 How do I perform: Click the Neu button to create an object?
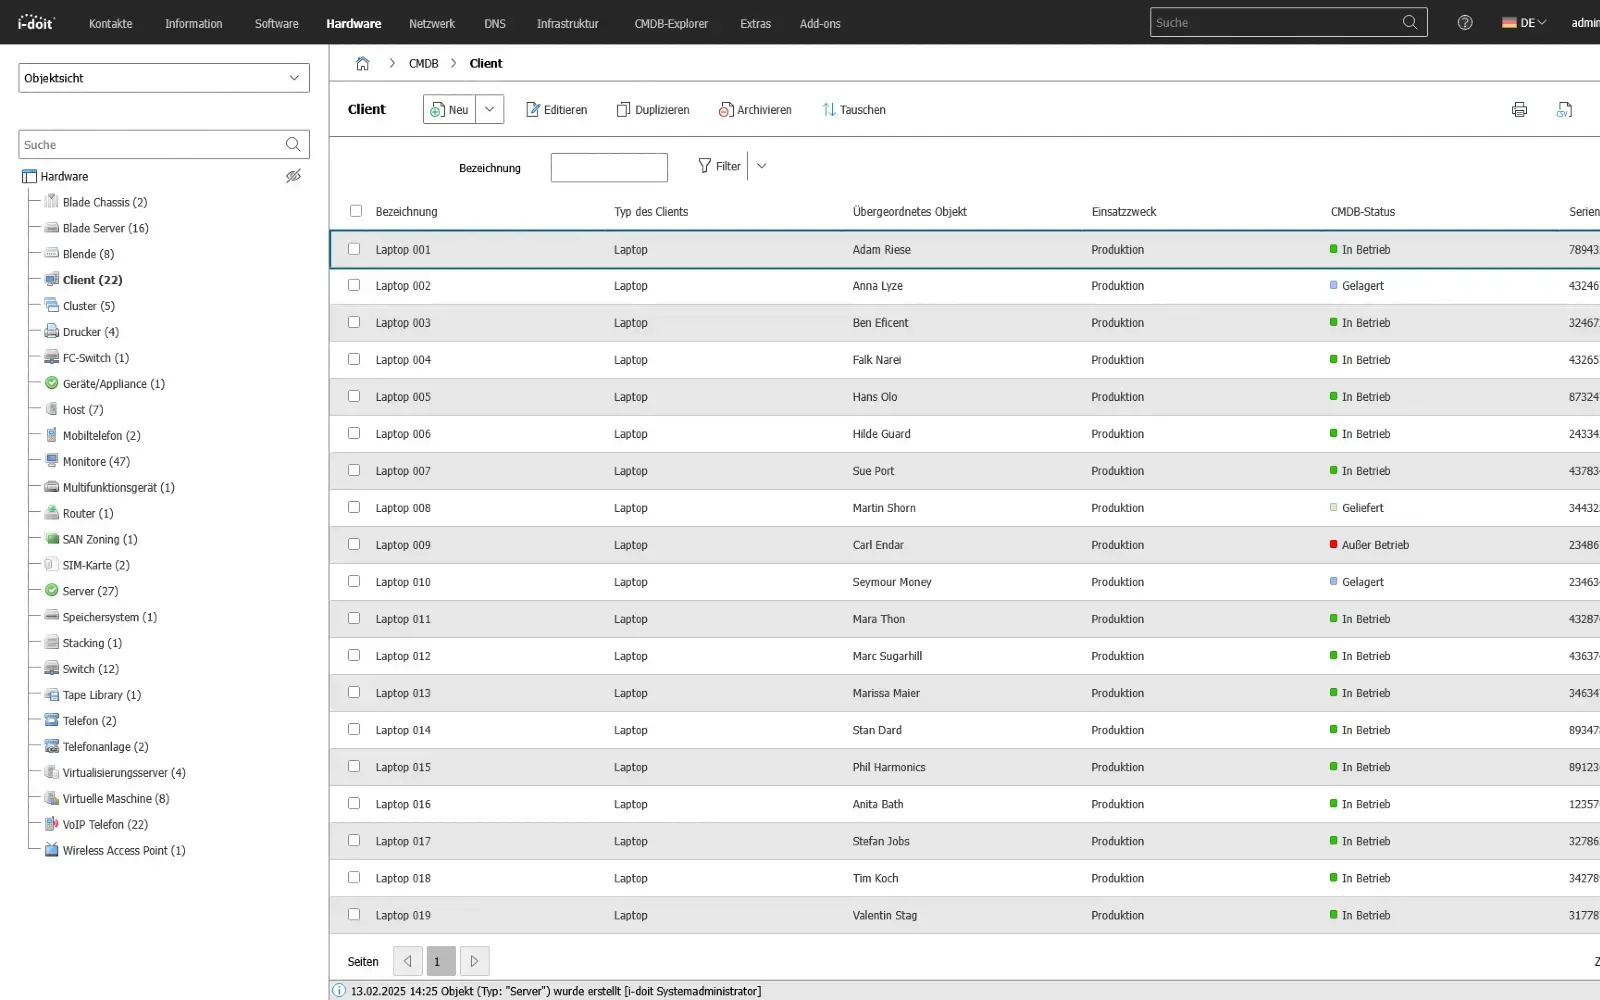pos(450,109)
